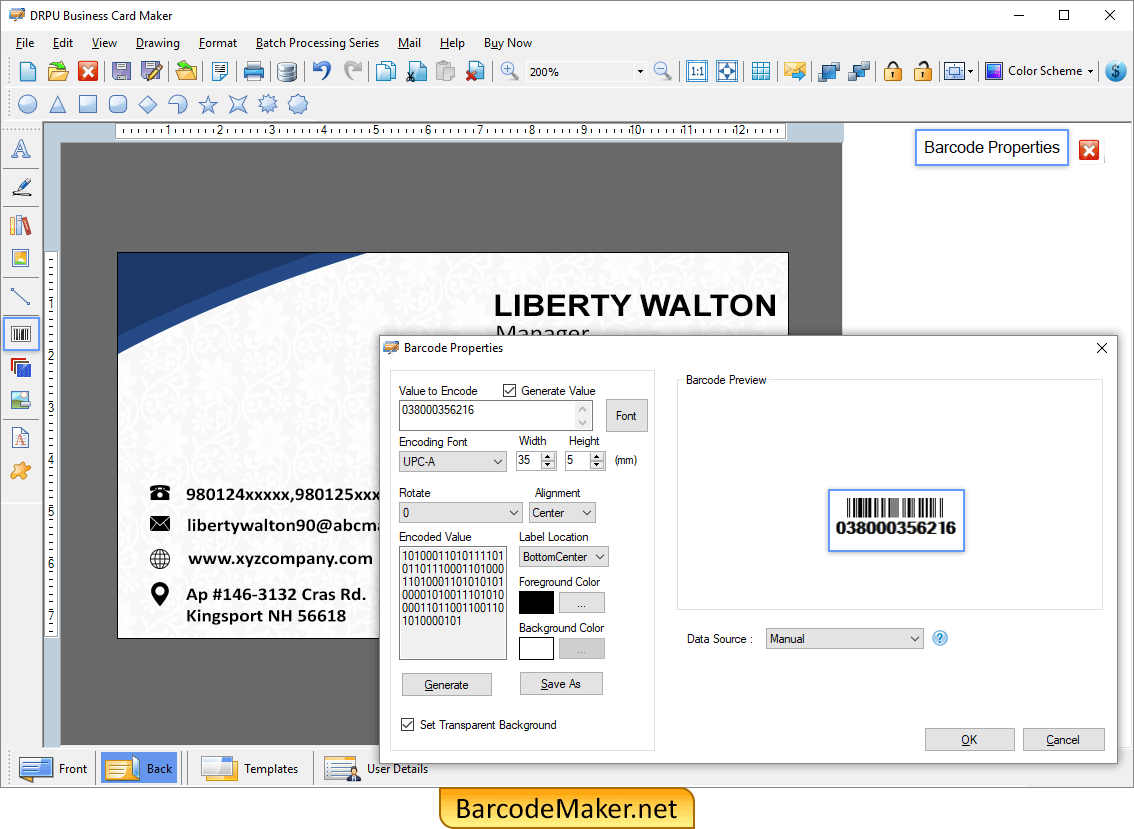The width and height of the screenshot is (1134, 829).
Task: Open the database icon in toolbar
Action: tap(287, 71)
